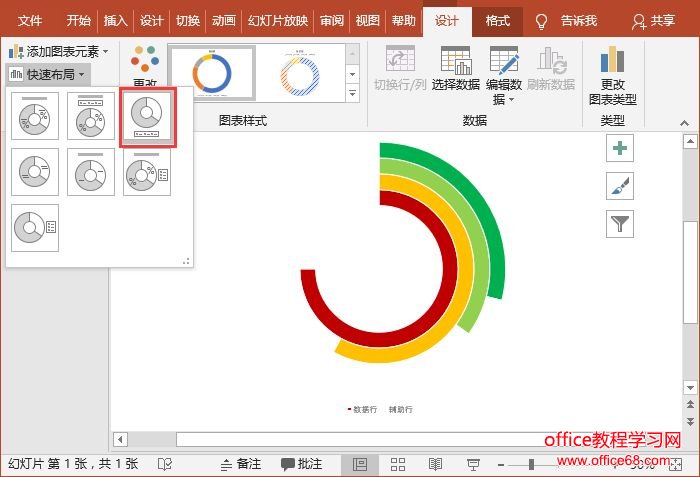Open chart styles paintbrush button
Screen dimensions: 700x477
tap(620, 186)
